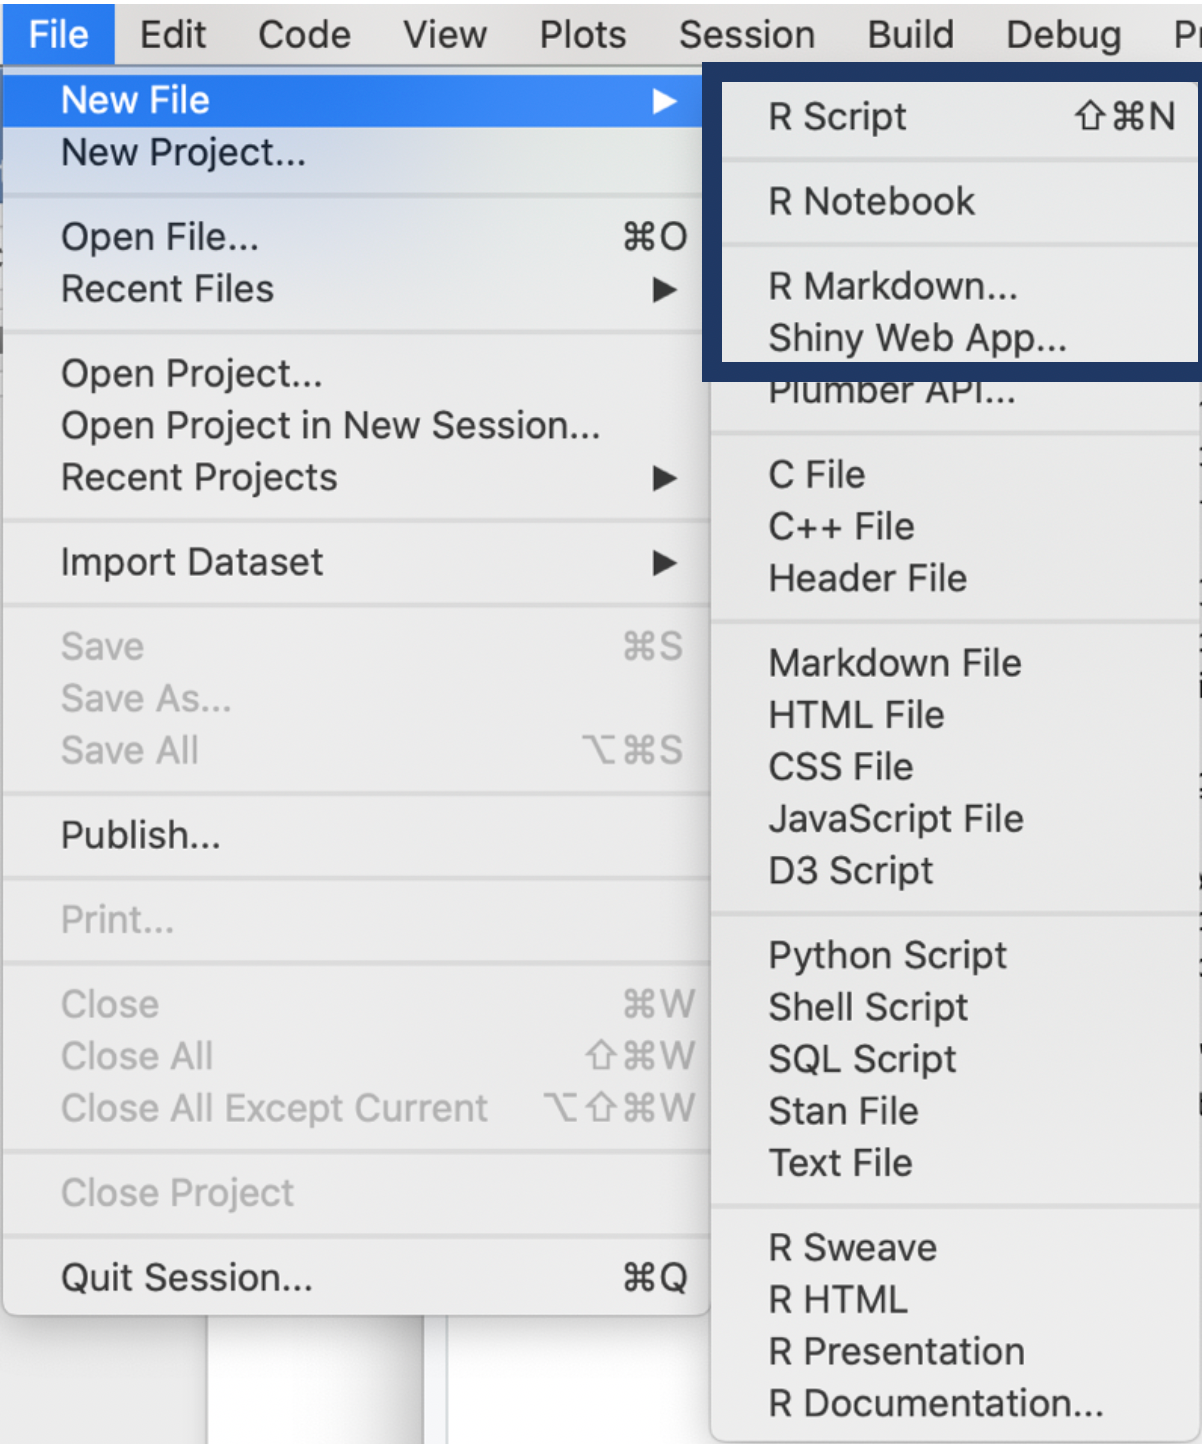Choose R Notebook from submenu
This screenshot has height=1444, width=1202.
coord(871,202)
